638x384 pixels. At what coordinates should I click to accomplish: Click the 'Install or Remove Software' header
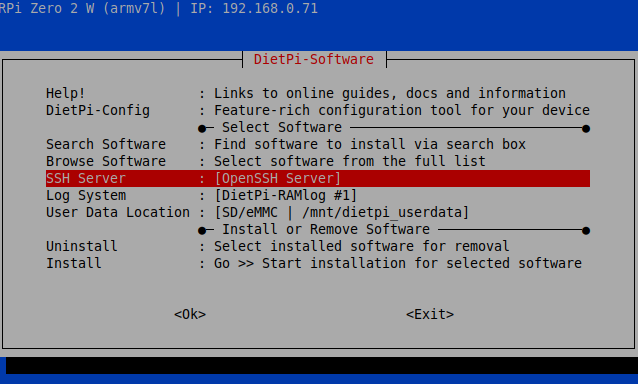click(326, 229)
